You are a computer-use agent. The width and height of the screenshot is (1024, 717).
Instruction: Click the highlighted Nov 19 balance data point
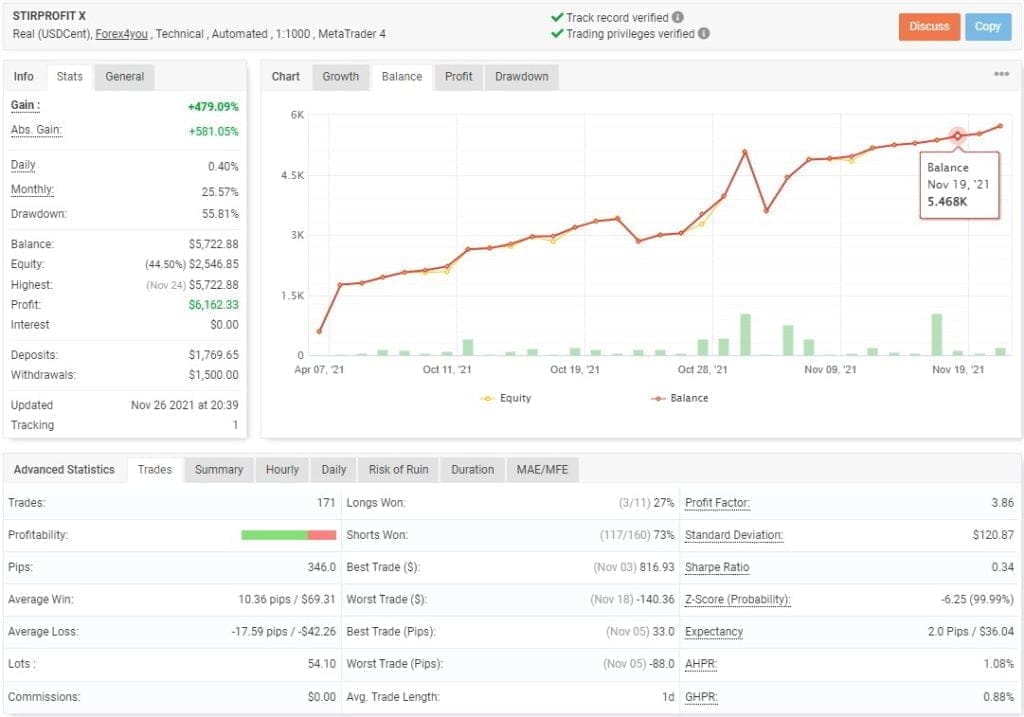[x=957, y=135]
